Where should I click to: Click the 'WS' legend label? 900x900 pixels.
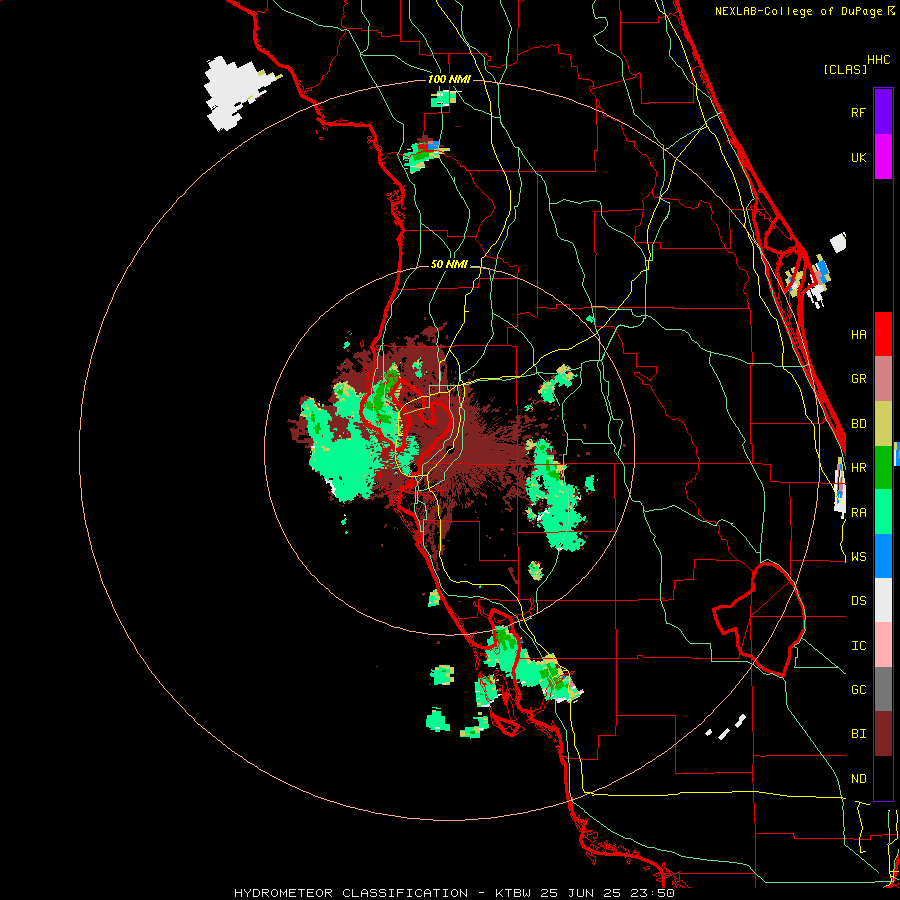tap(858, 557)
